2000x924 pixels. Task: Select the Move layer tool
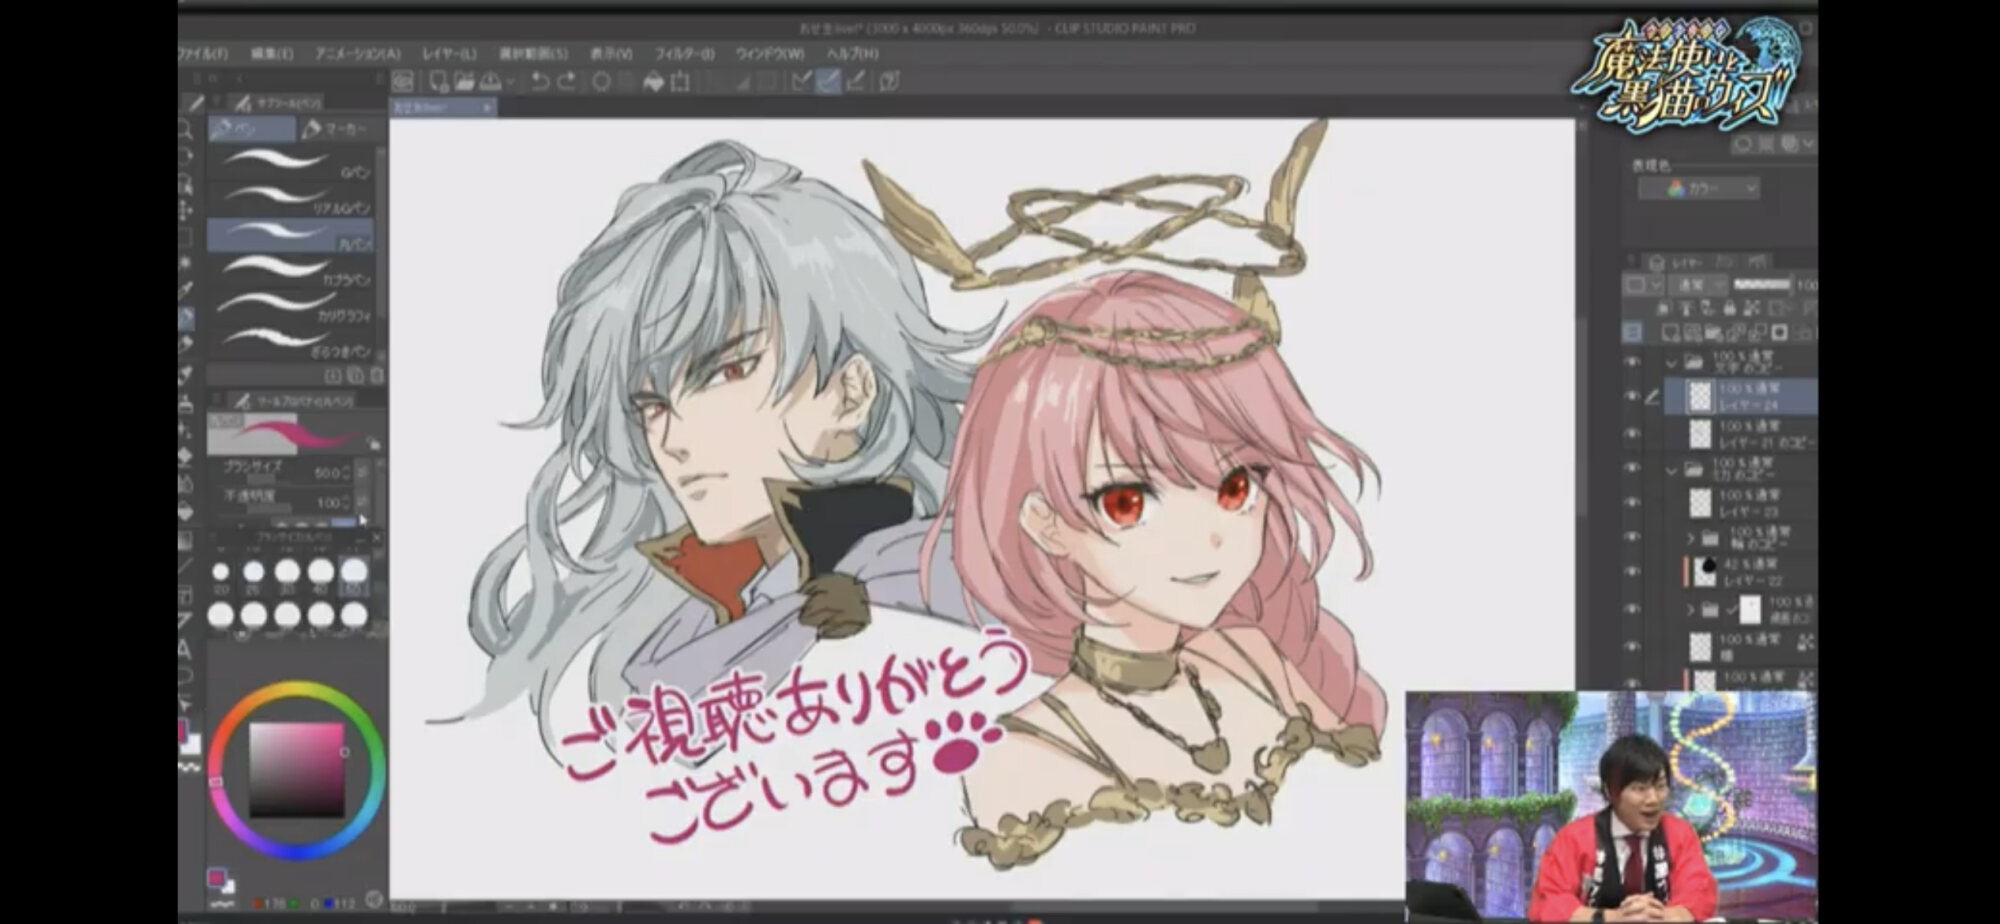[186, 210]
